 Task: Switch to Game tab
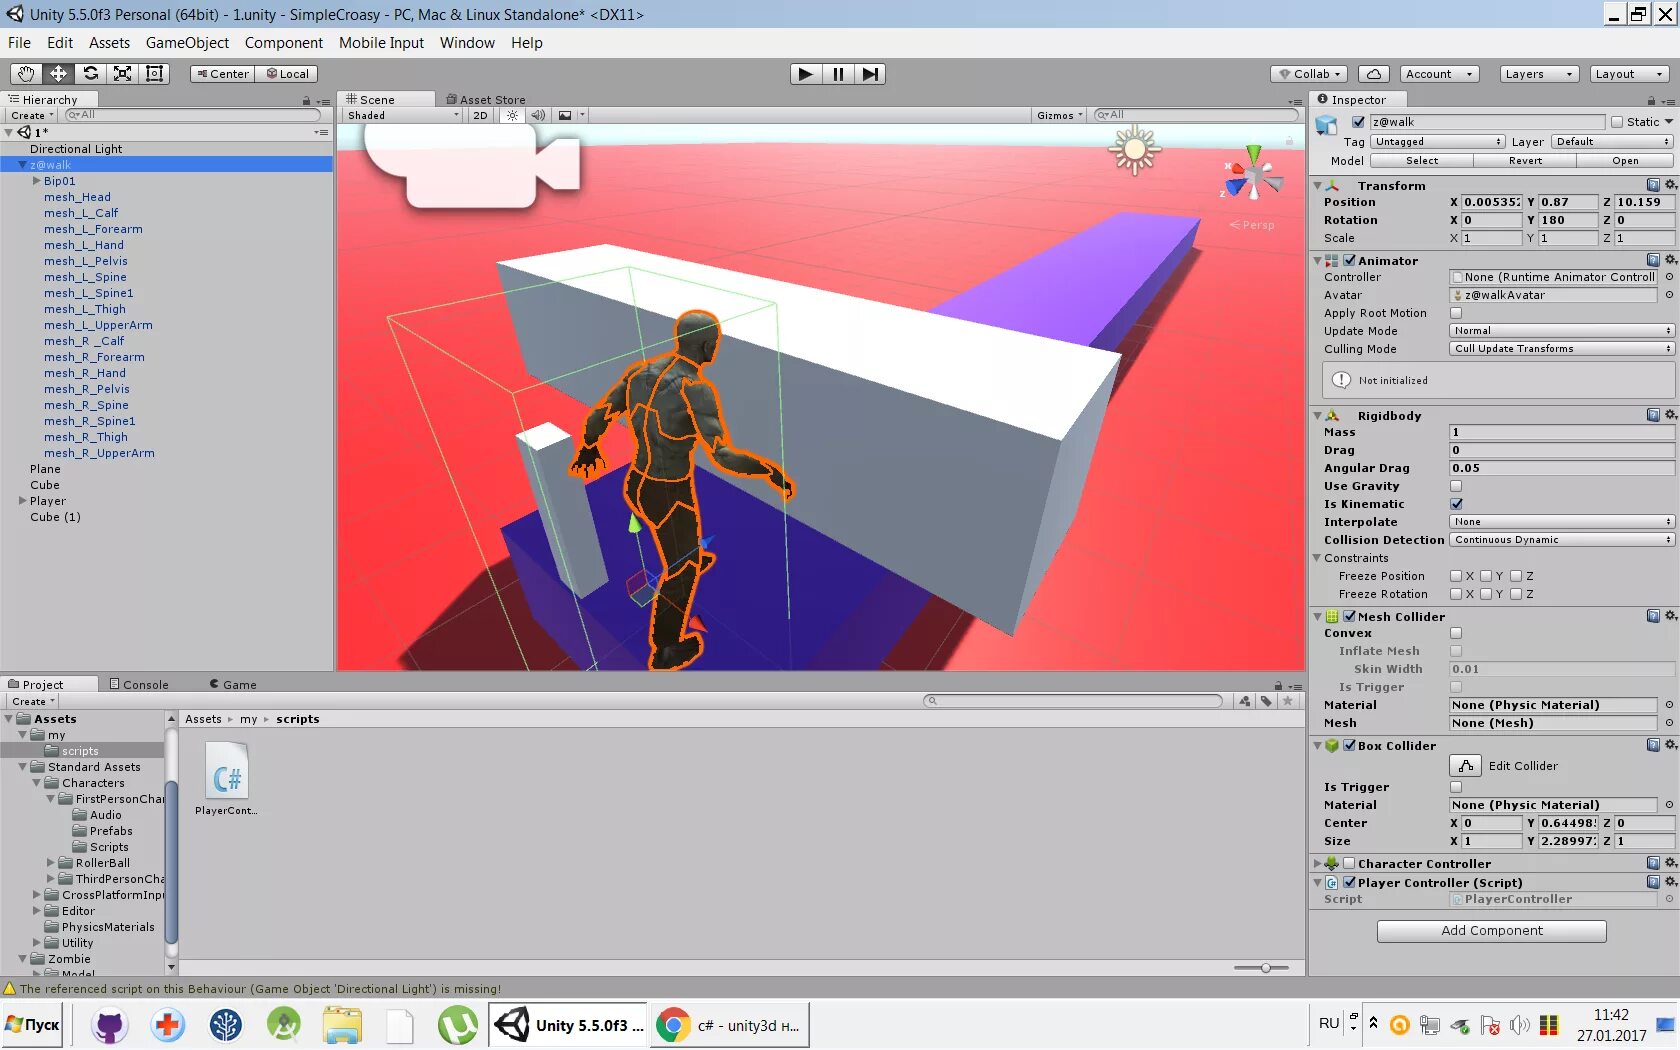[233, 684]
